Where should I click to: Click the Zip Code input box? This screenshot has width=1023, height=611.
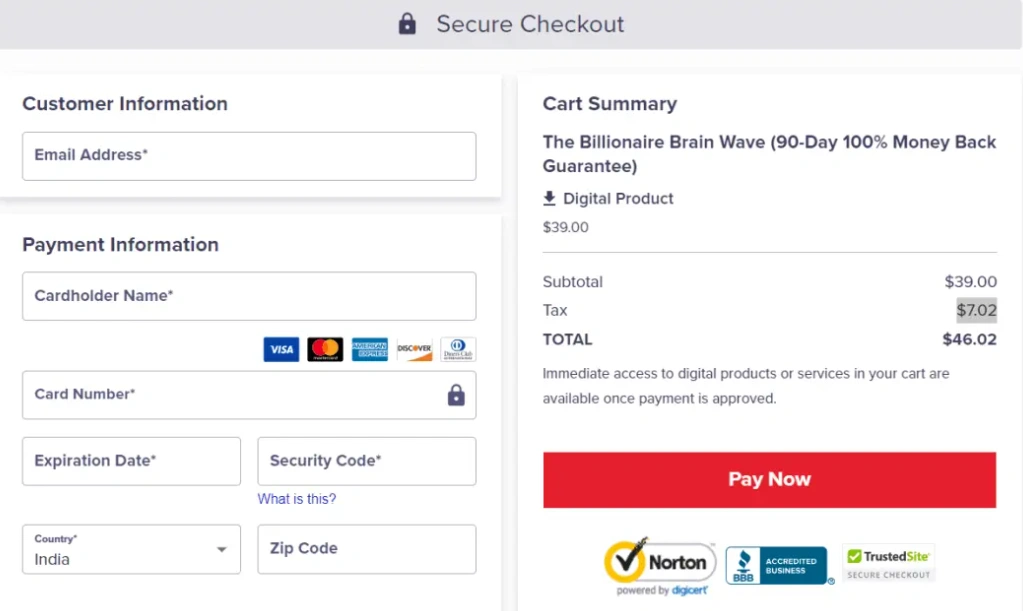[366, 549]
